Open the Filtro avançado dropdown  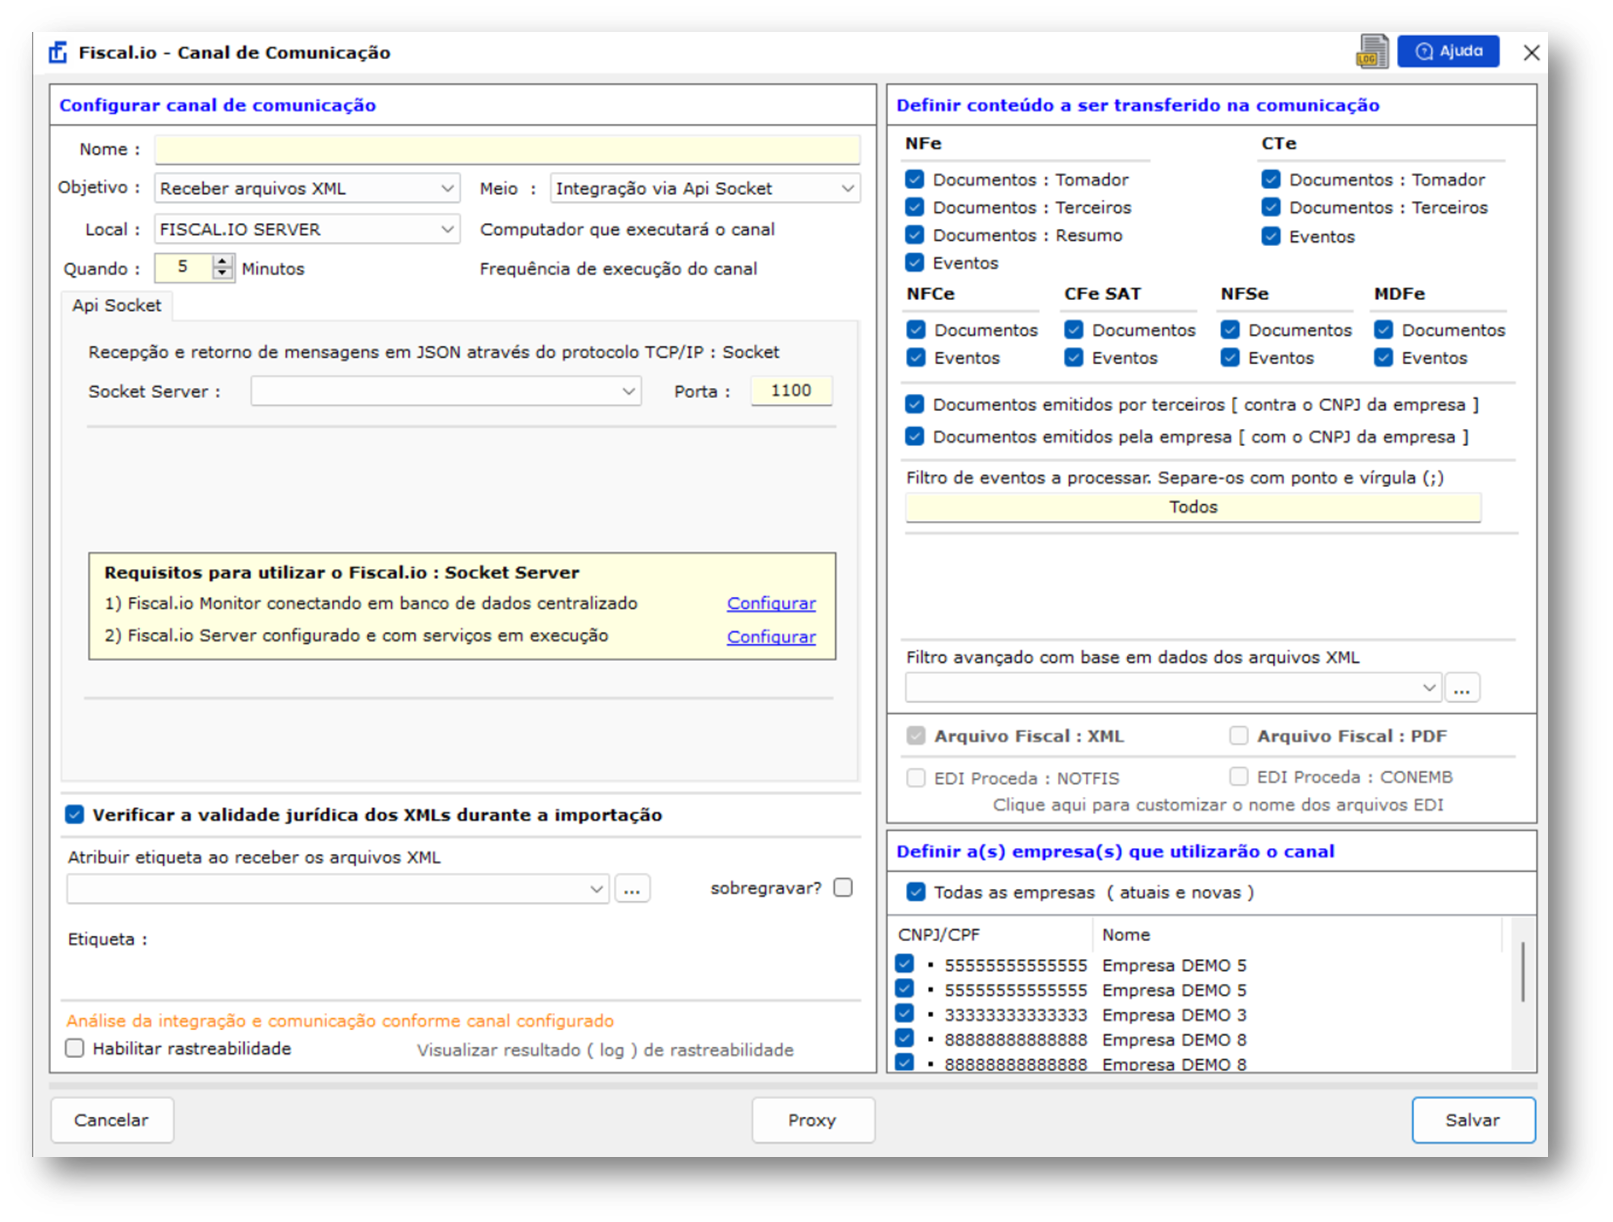[x=1174, y=688]
